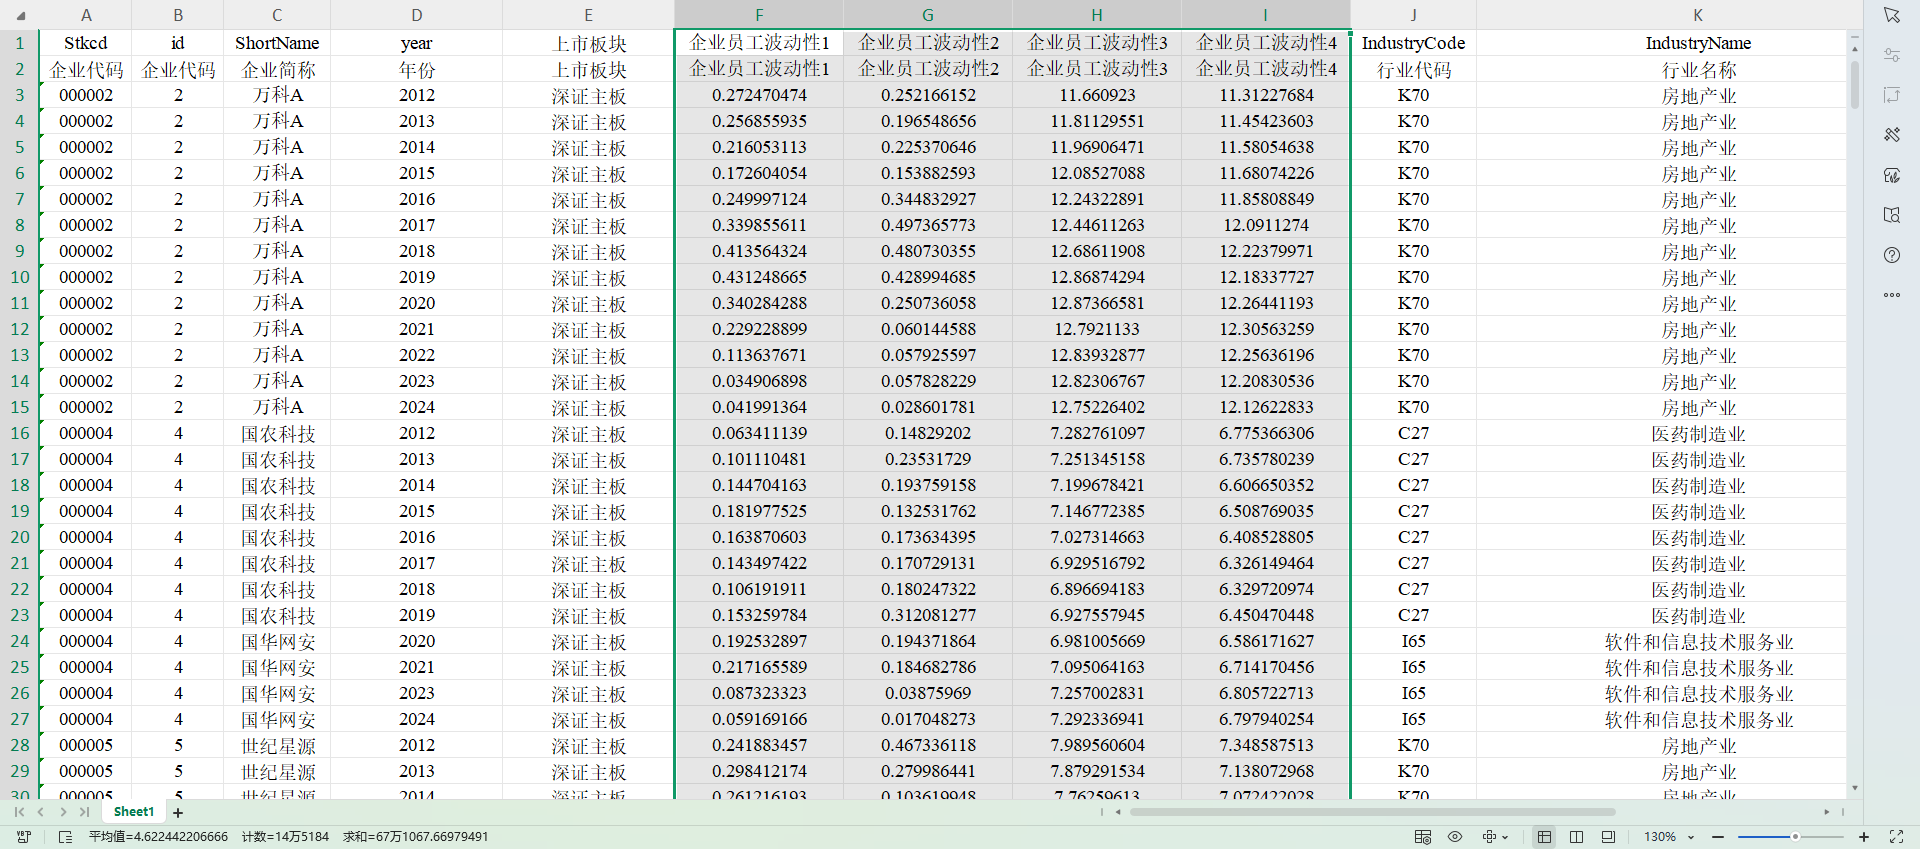Open the 130% zoom level dropdown
This screenshot has width=1920, height=849.
point(1669,837)
